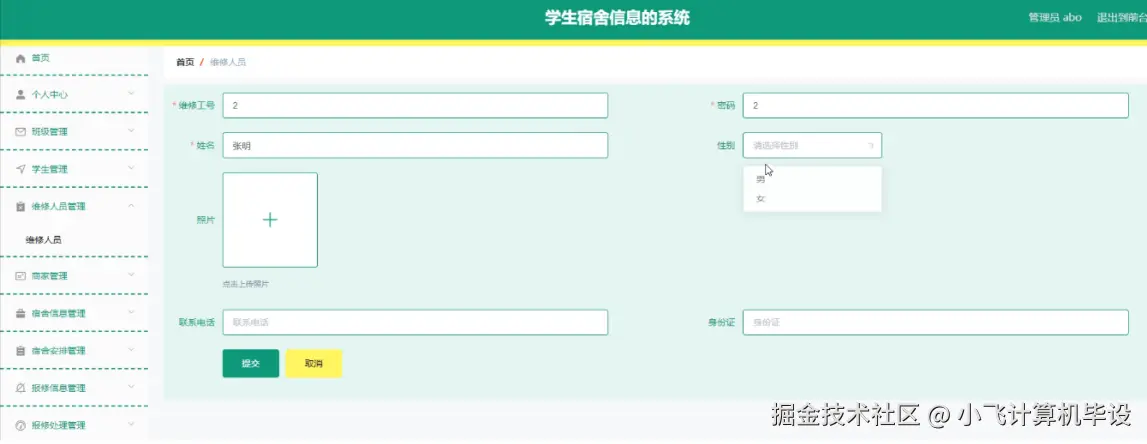Submit the form with 提交 button

[x=251, y=364]
